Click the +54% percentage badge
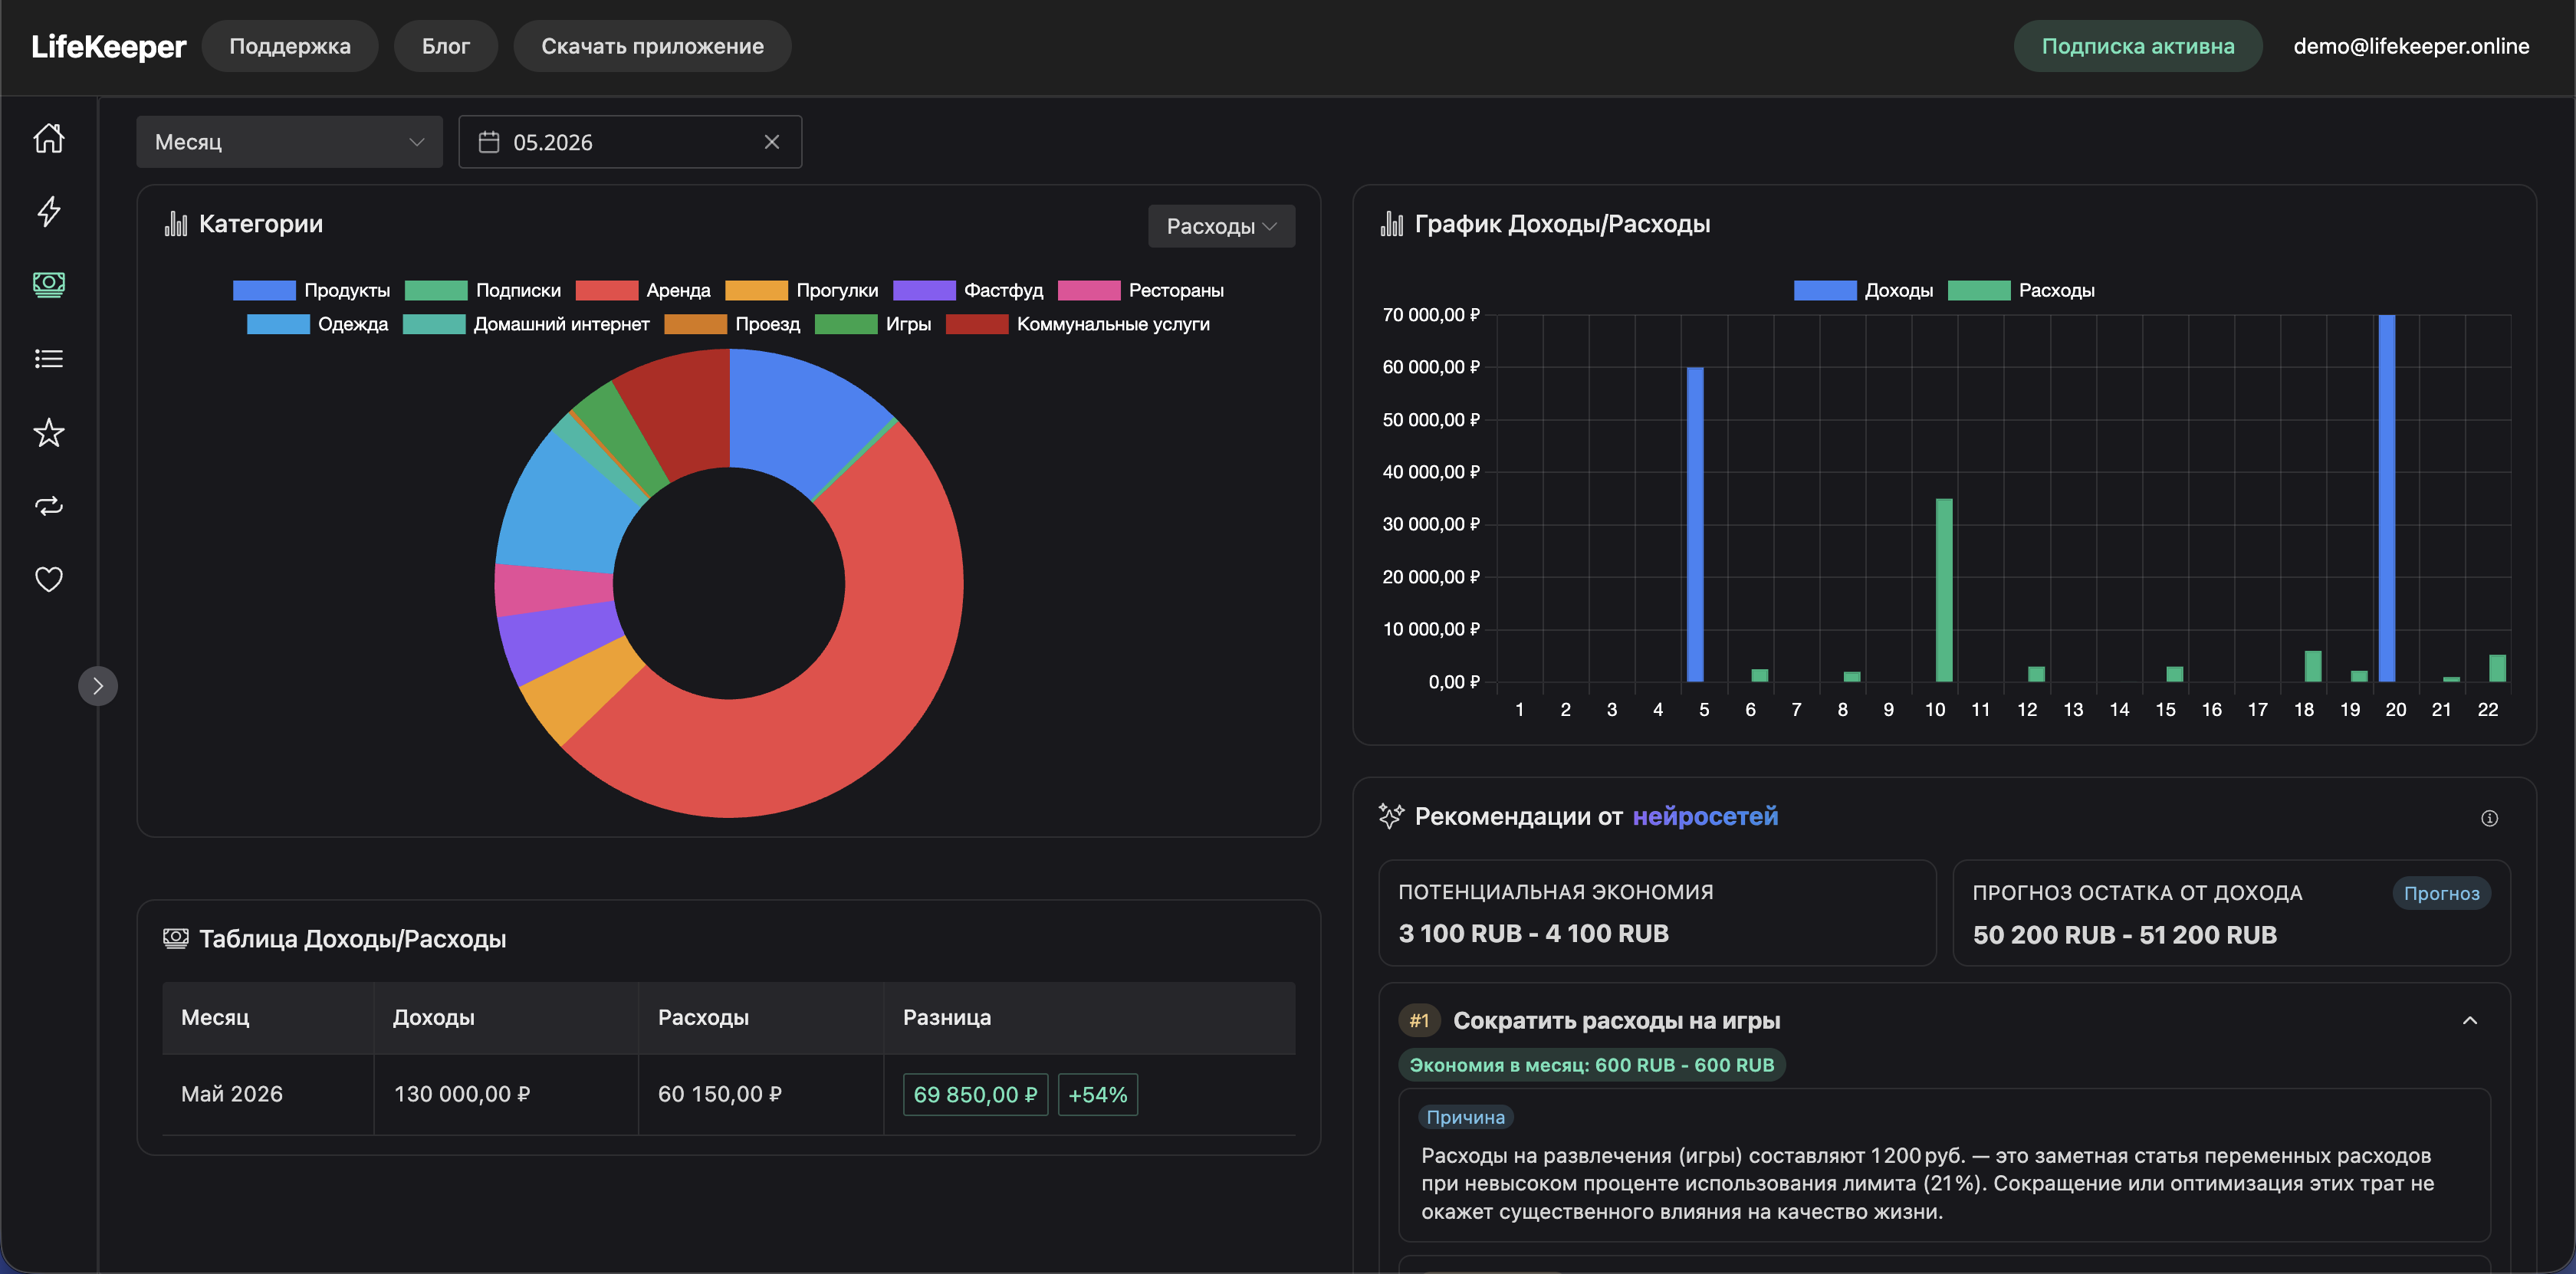 (1097, 1095)
